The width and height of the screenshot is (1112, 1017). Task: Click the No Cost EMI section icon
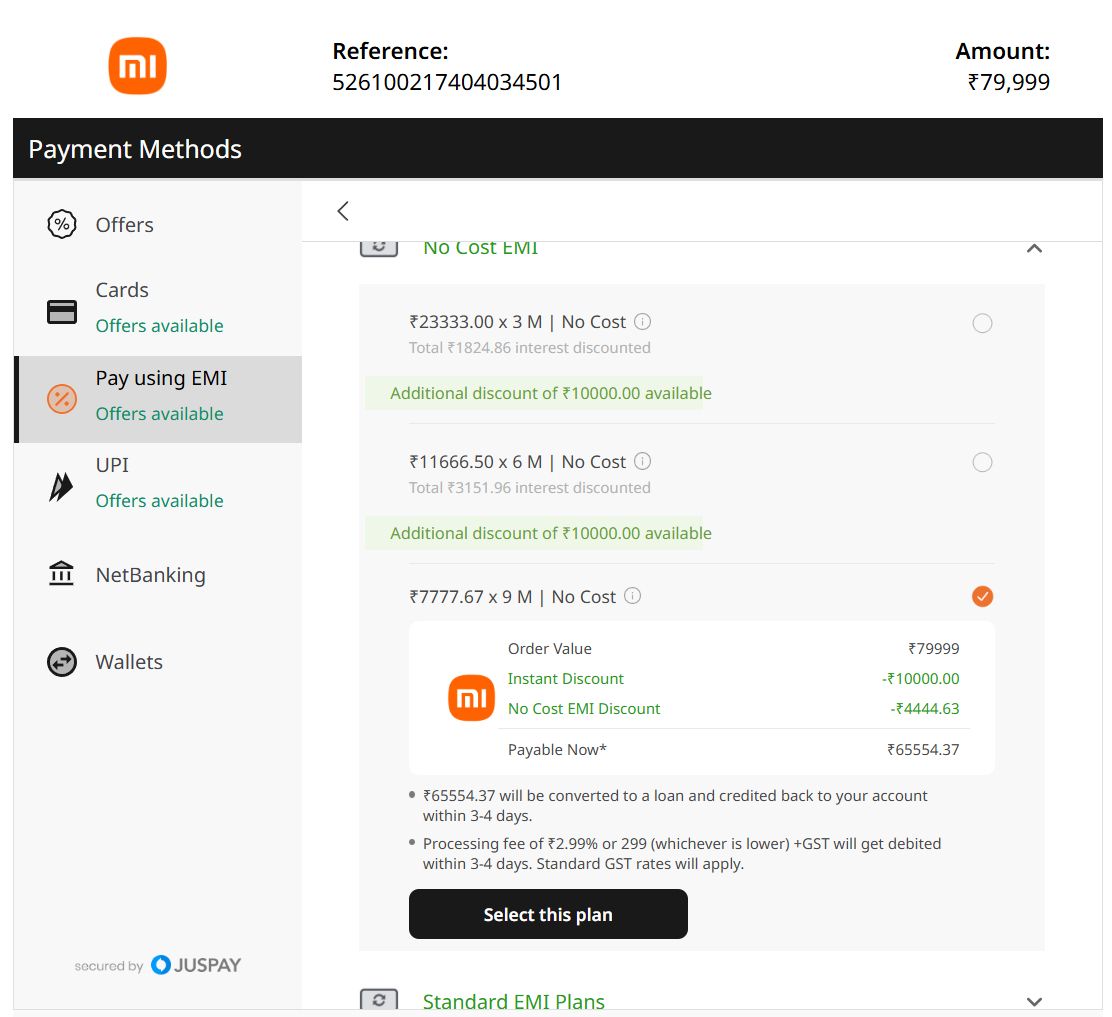pyautogui.click(x=379, y=248)
